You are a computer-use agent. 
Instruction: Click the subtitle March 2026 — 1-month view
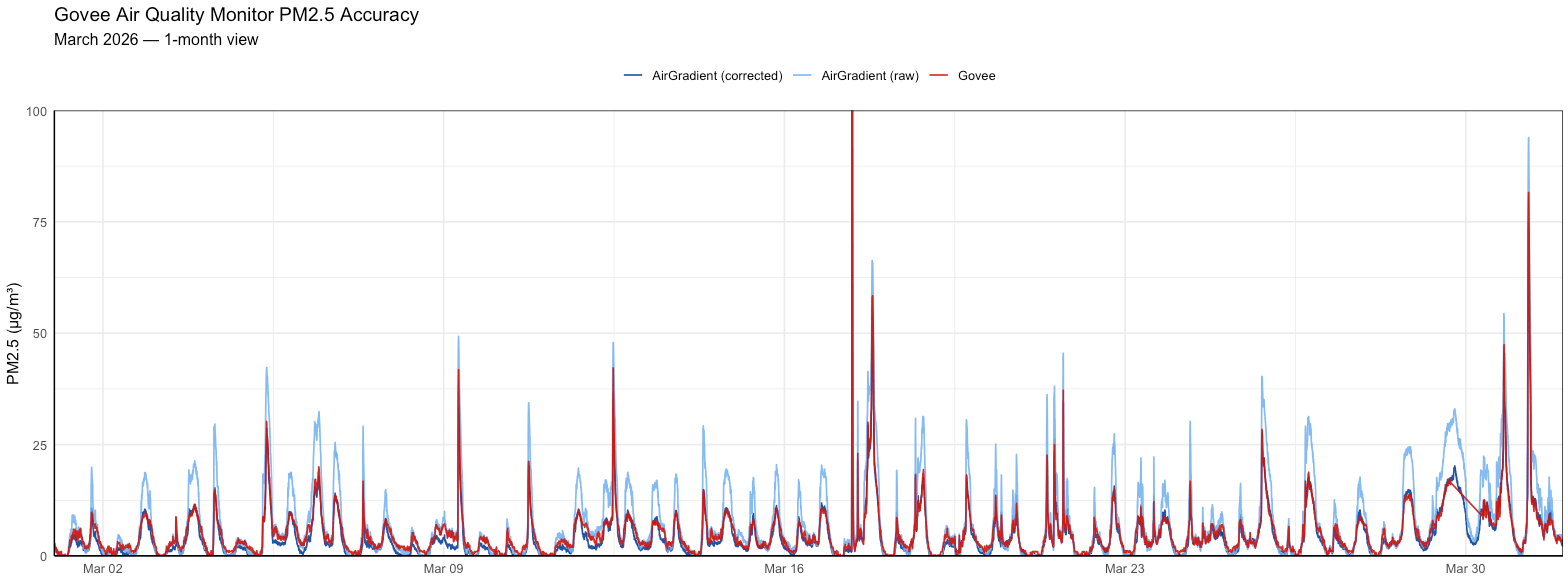(x=156, y=40)
